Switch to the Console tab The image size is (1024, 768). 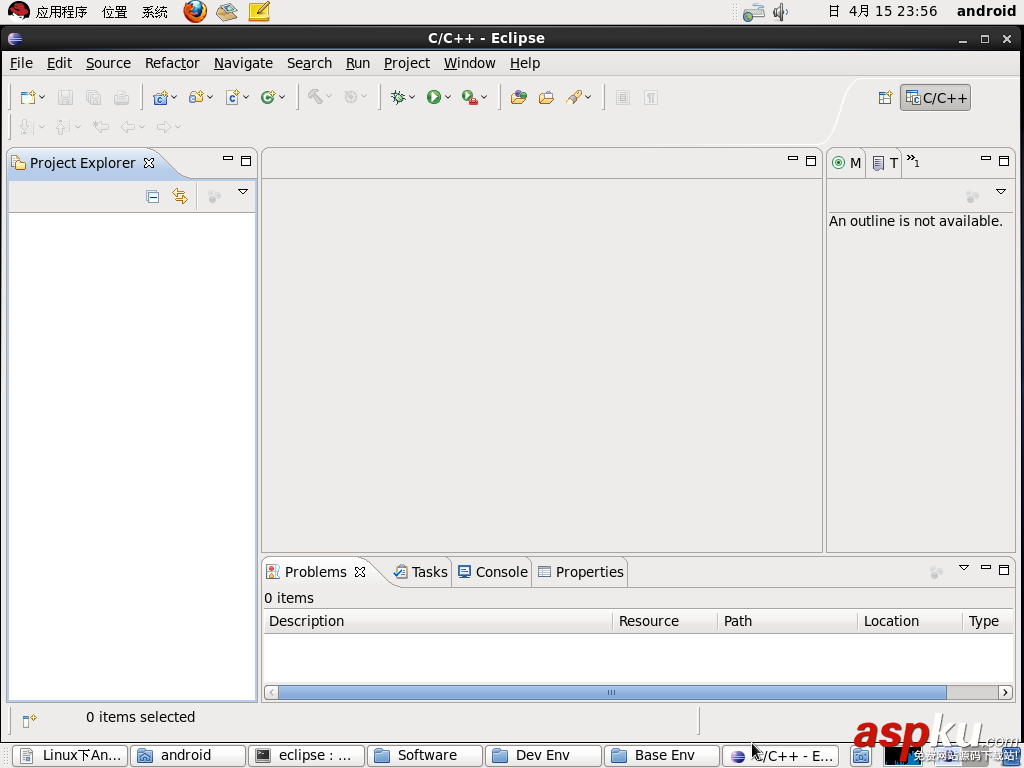[x=492, y=572]
